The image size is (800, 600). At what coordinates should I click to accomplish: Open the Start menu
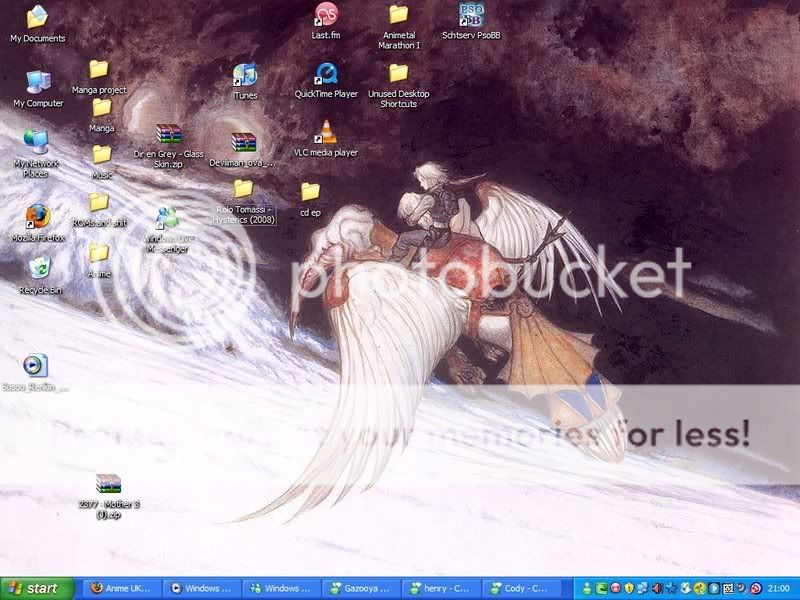(x=32, y=588)
